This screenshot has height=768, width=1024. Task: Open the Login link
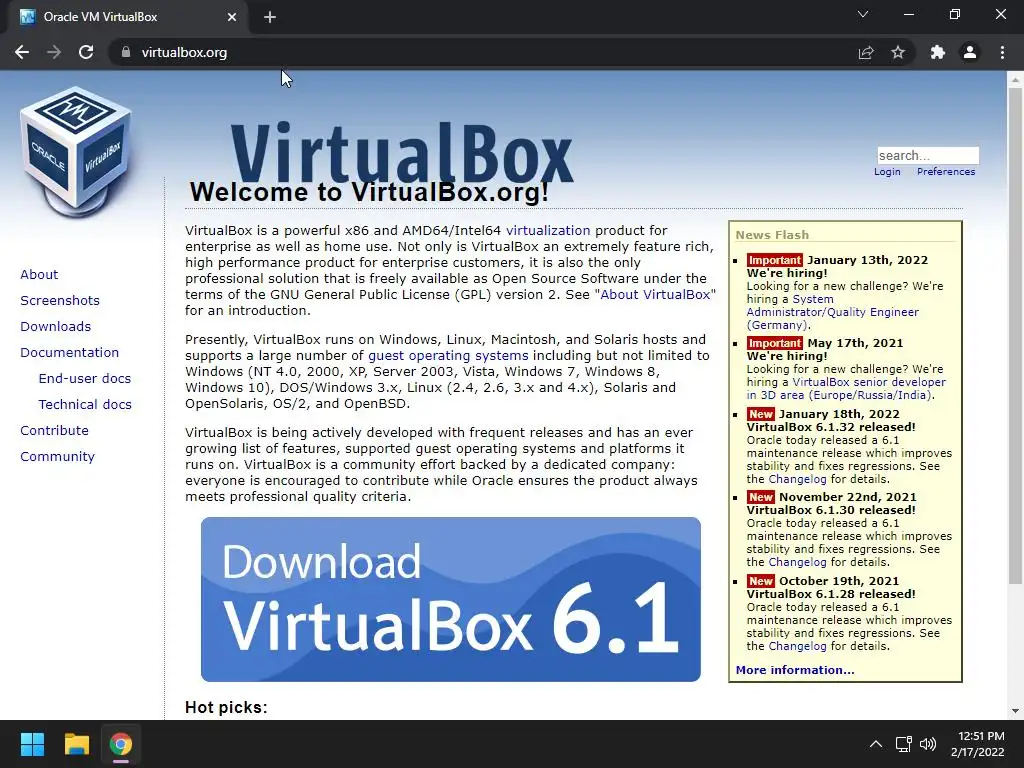[x=887, y=172]
